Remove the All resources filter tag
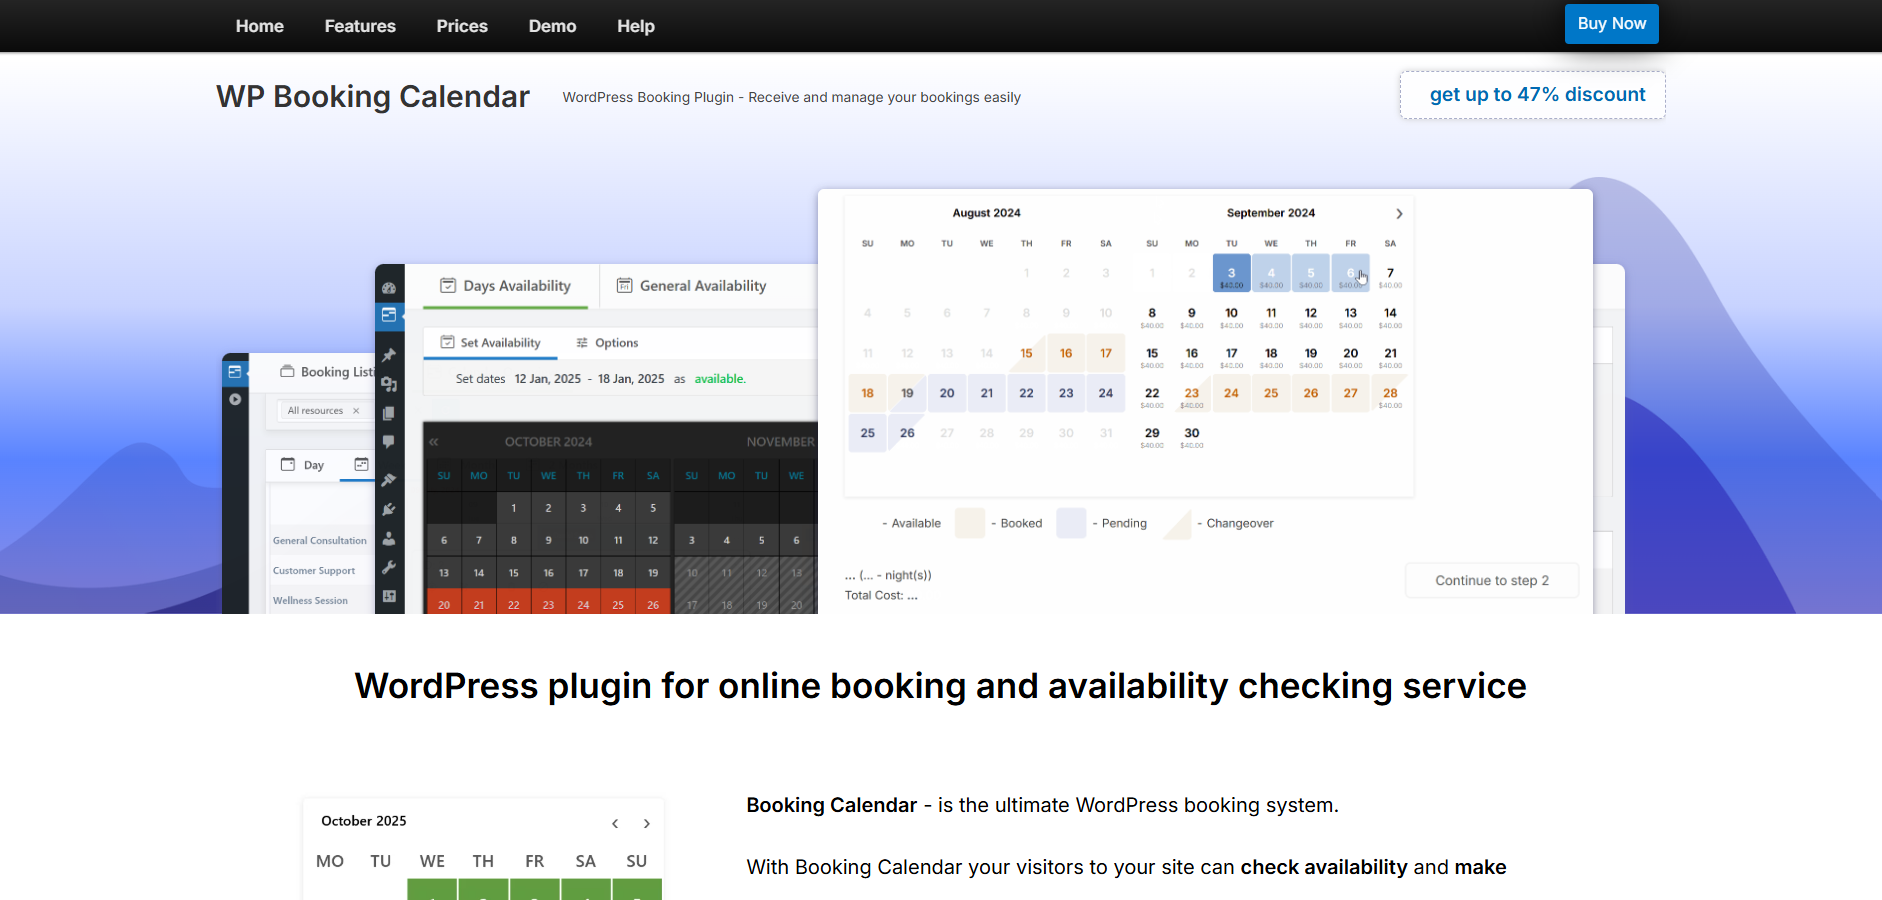 (x=356, y=411)
